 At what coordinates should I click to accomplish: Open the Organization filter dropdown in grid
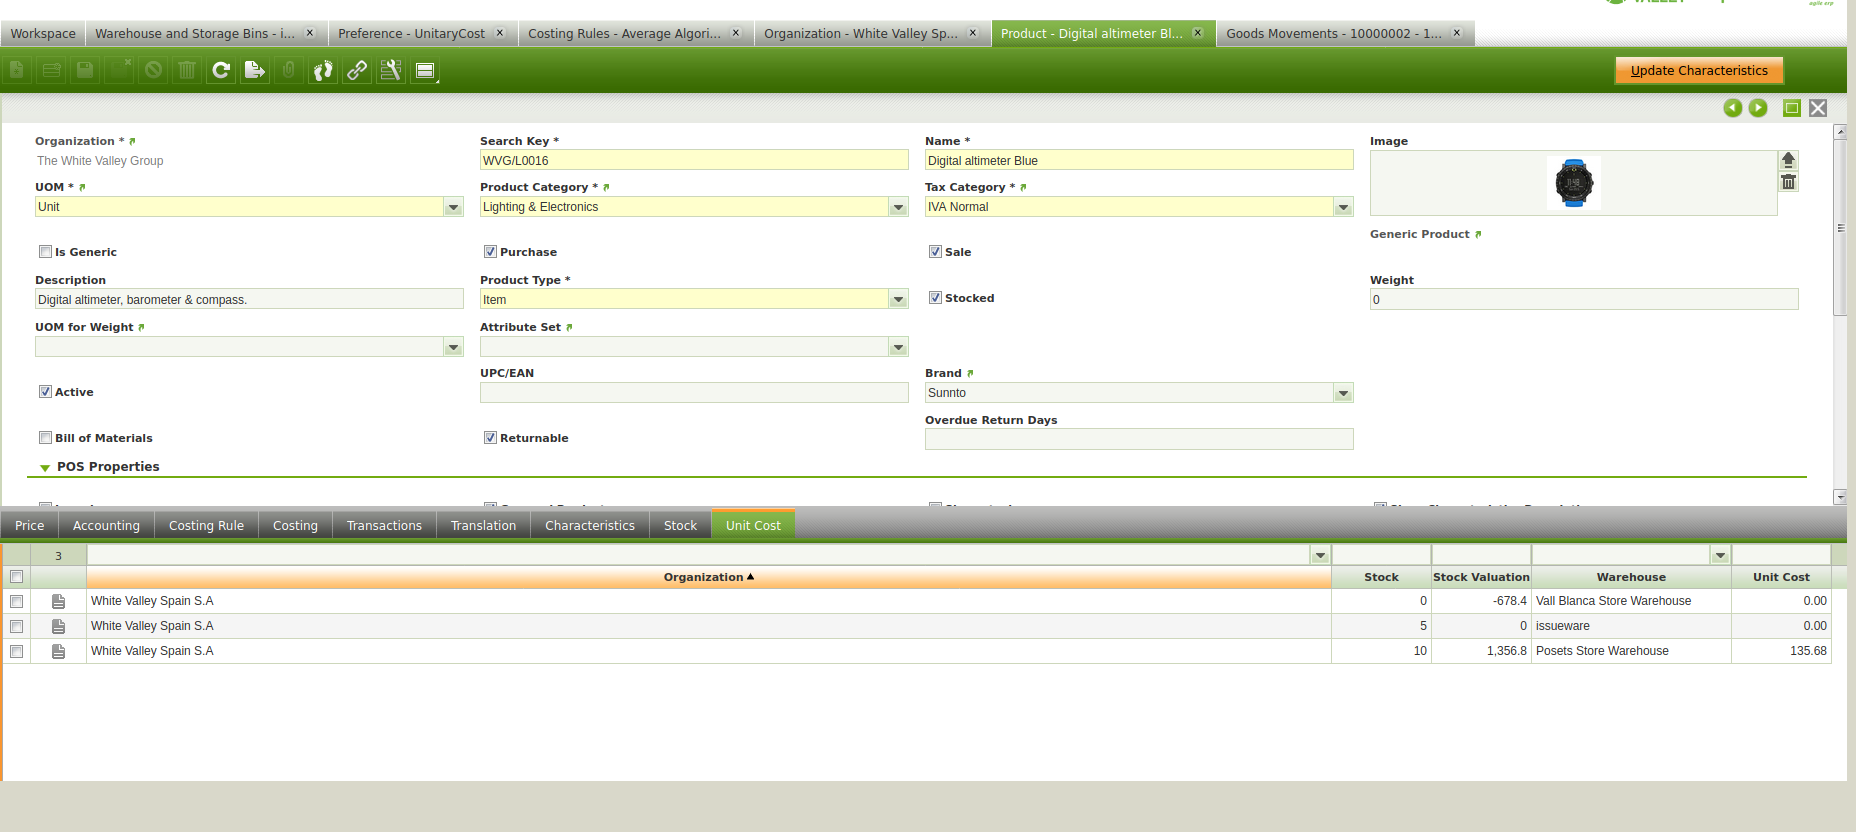tap(1320, 555)
